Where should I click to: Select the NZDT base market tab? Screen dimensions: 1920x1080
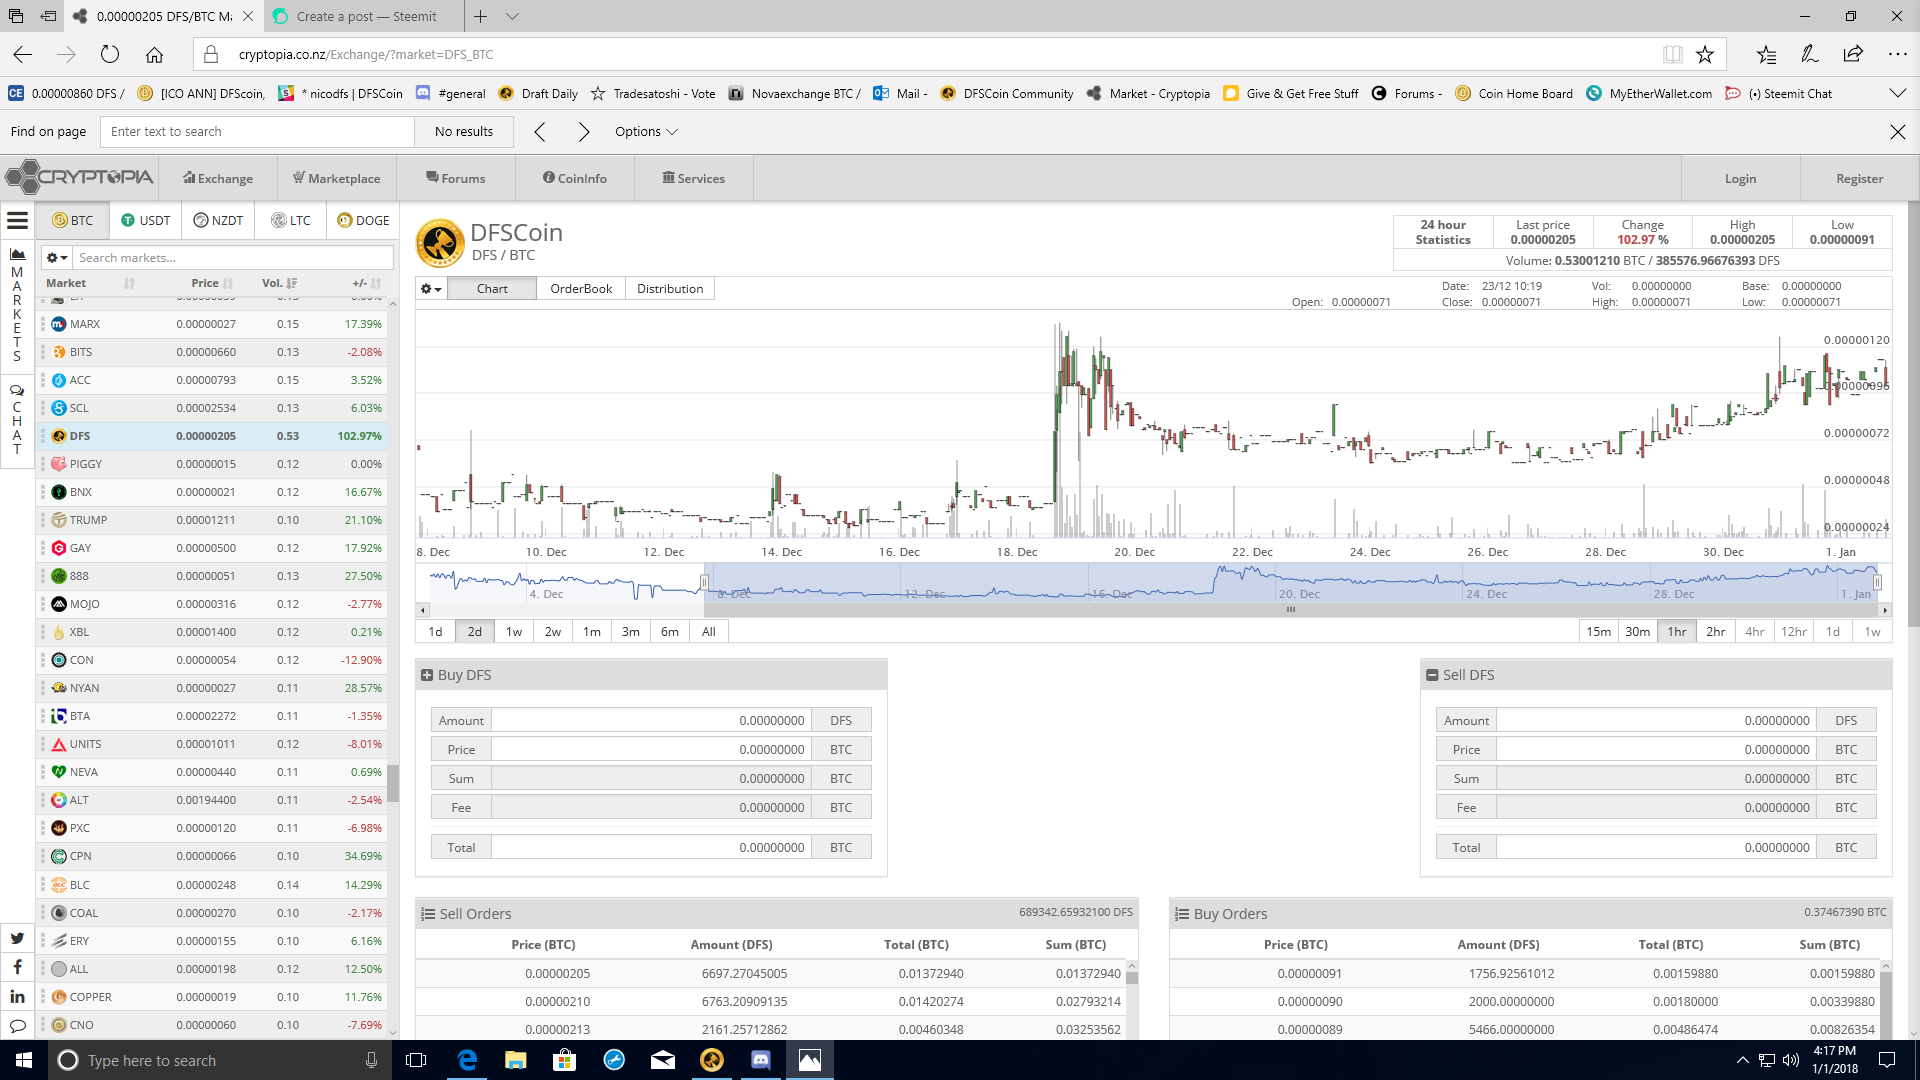coord(218,220)
